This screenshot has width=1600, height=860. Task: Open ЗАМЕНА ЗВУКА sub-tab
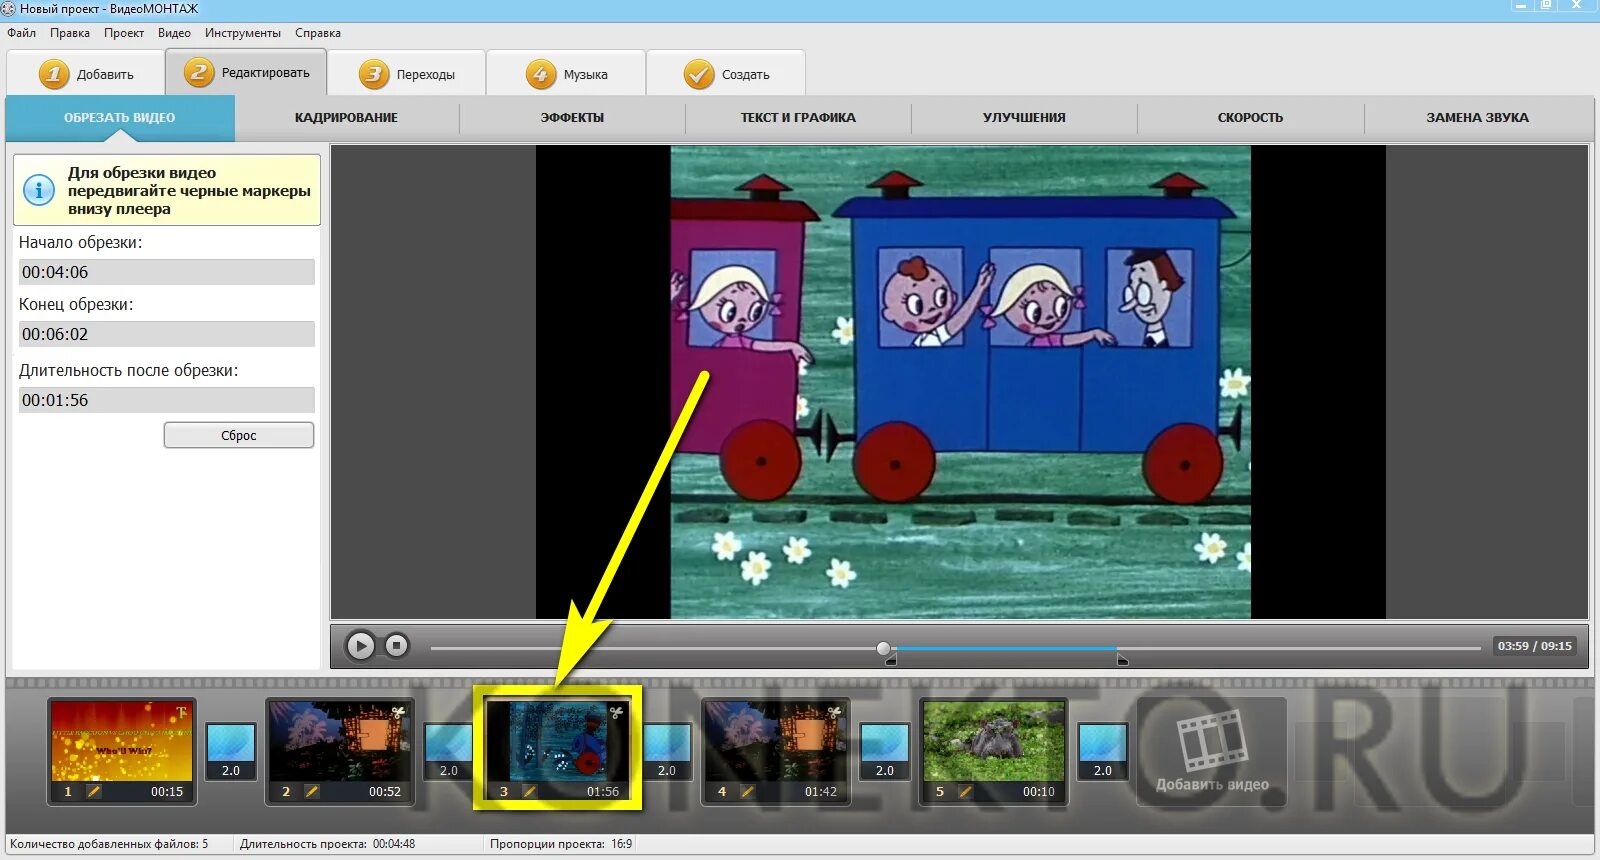1477,118
